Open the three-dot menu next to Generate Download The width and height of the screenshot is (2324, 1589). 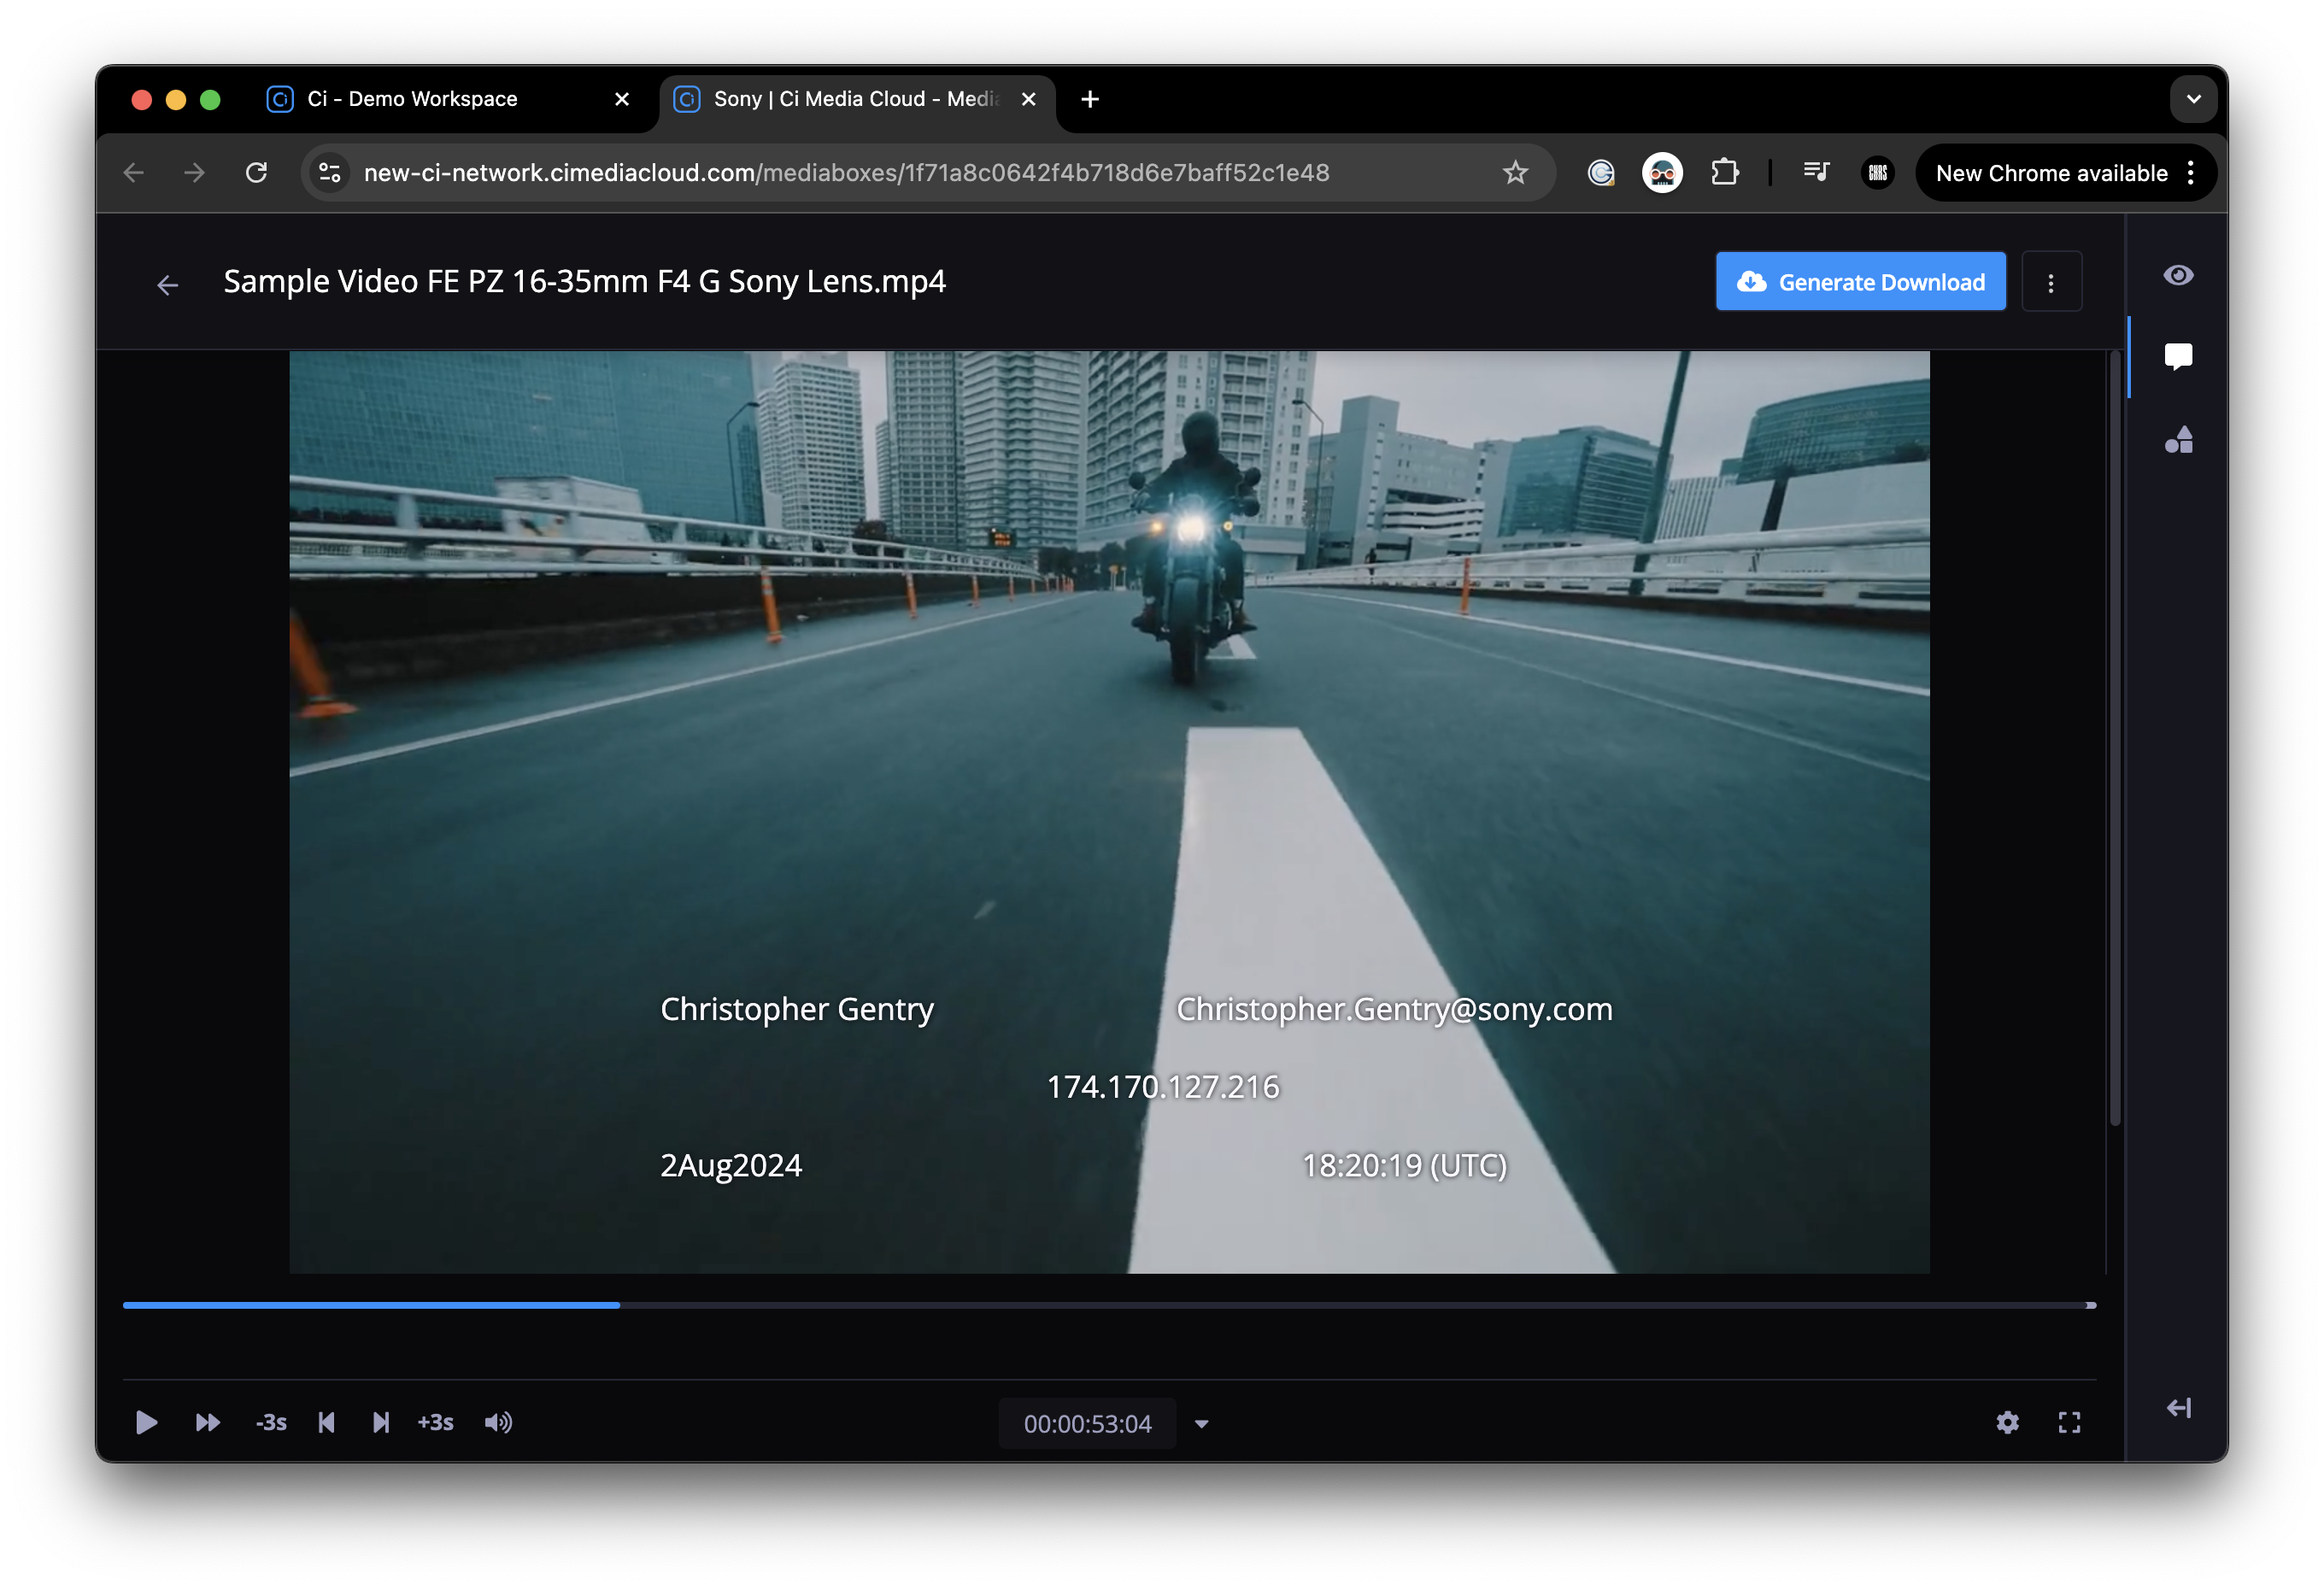click(2051, 283)
